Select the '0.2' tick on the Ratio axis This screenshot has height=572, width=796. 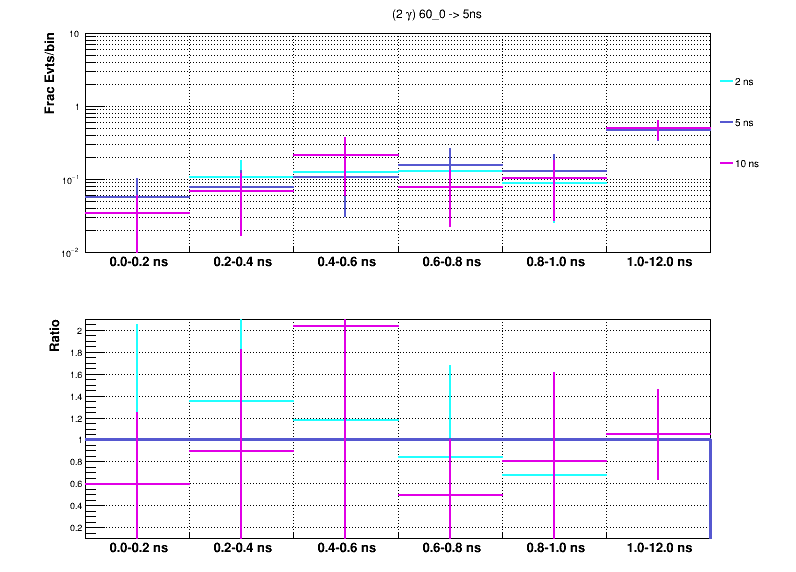click(72, 528)
